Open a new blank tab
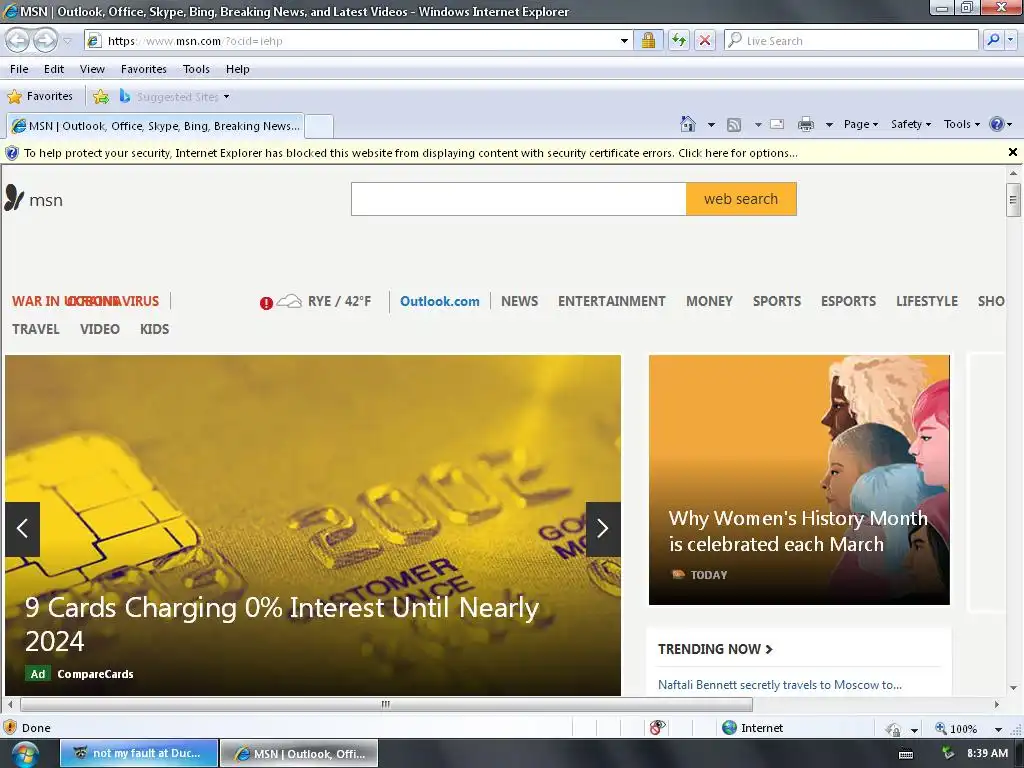The width and height of the screenshot is (1024, 768). click(319, 126)
